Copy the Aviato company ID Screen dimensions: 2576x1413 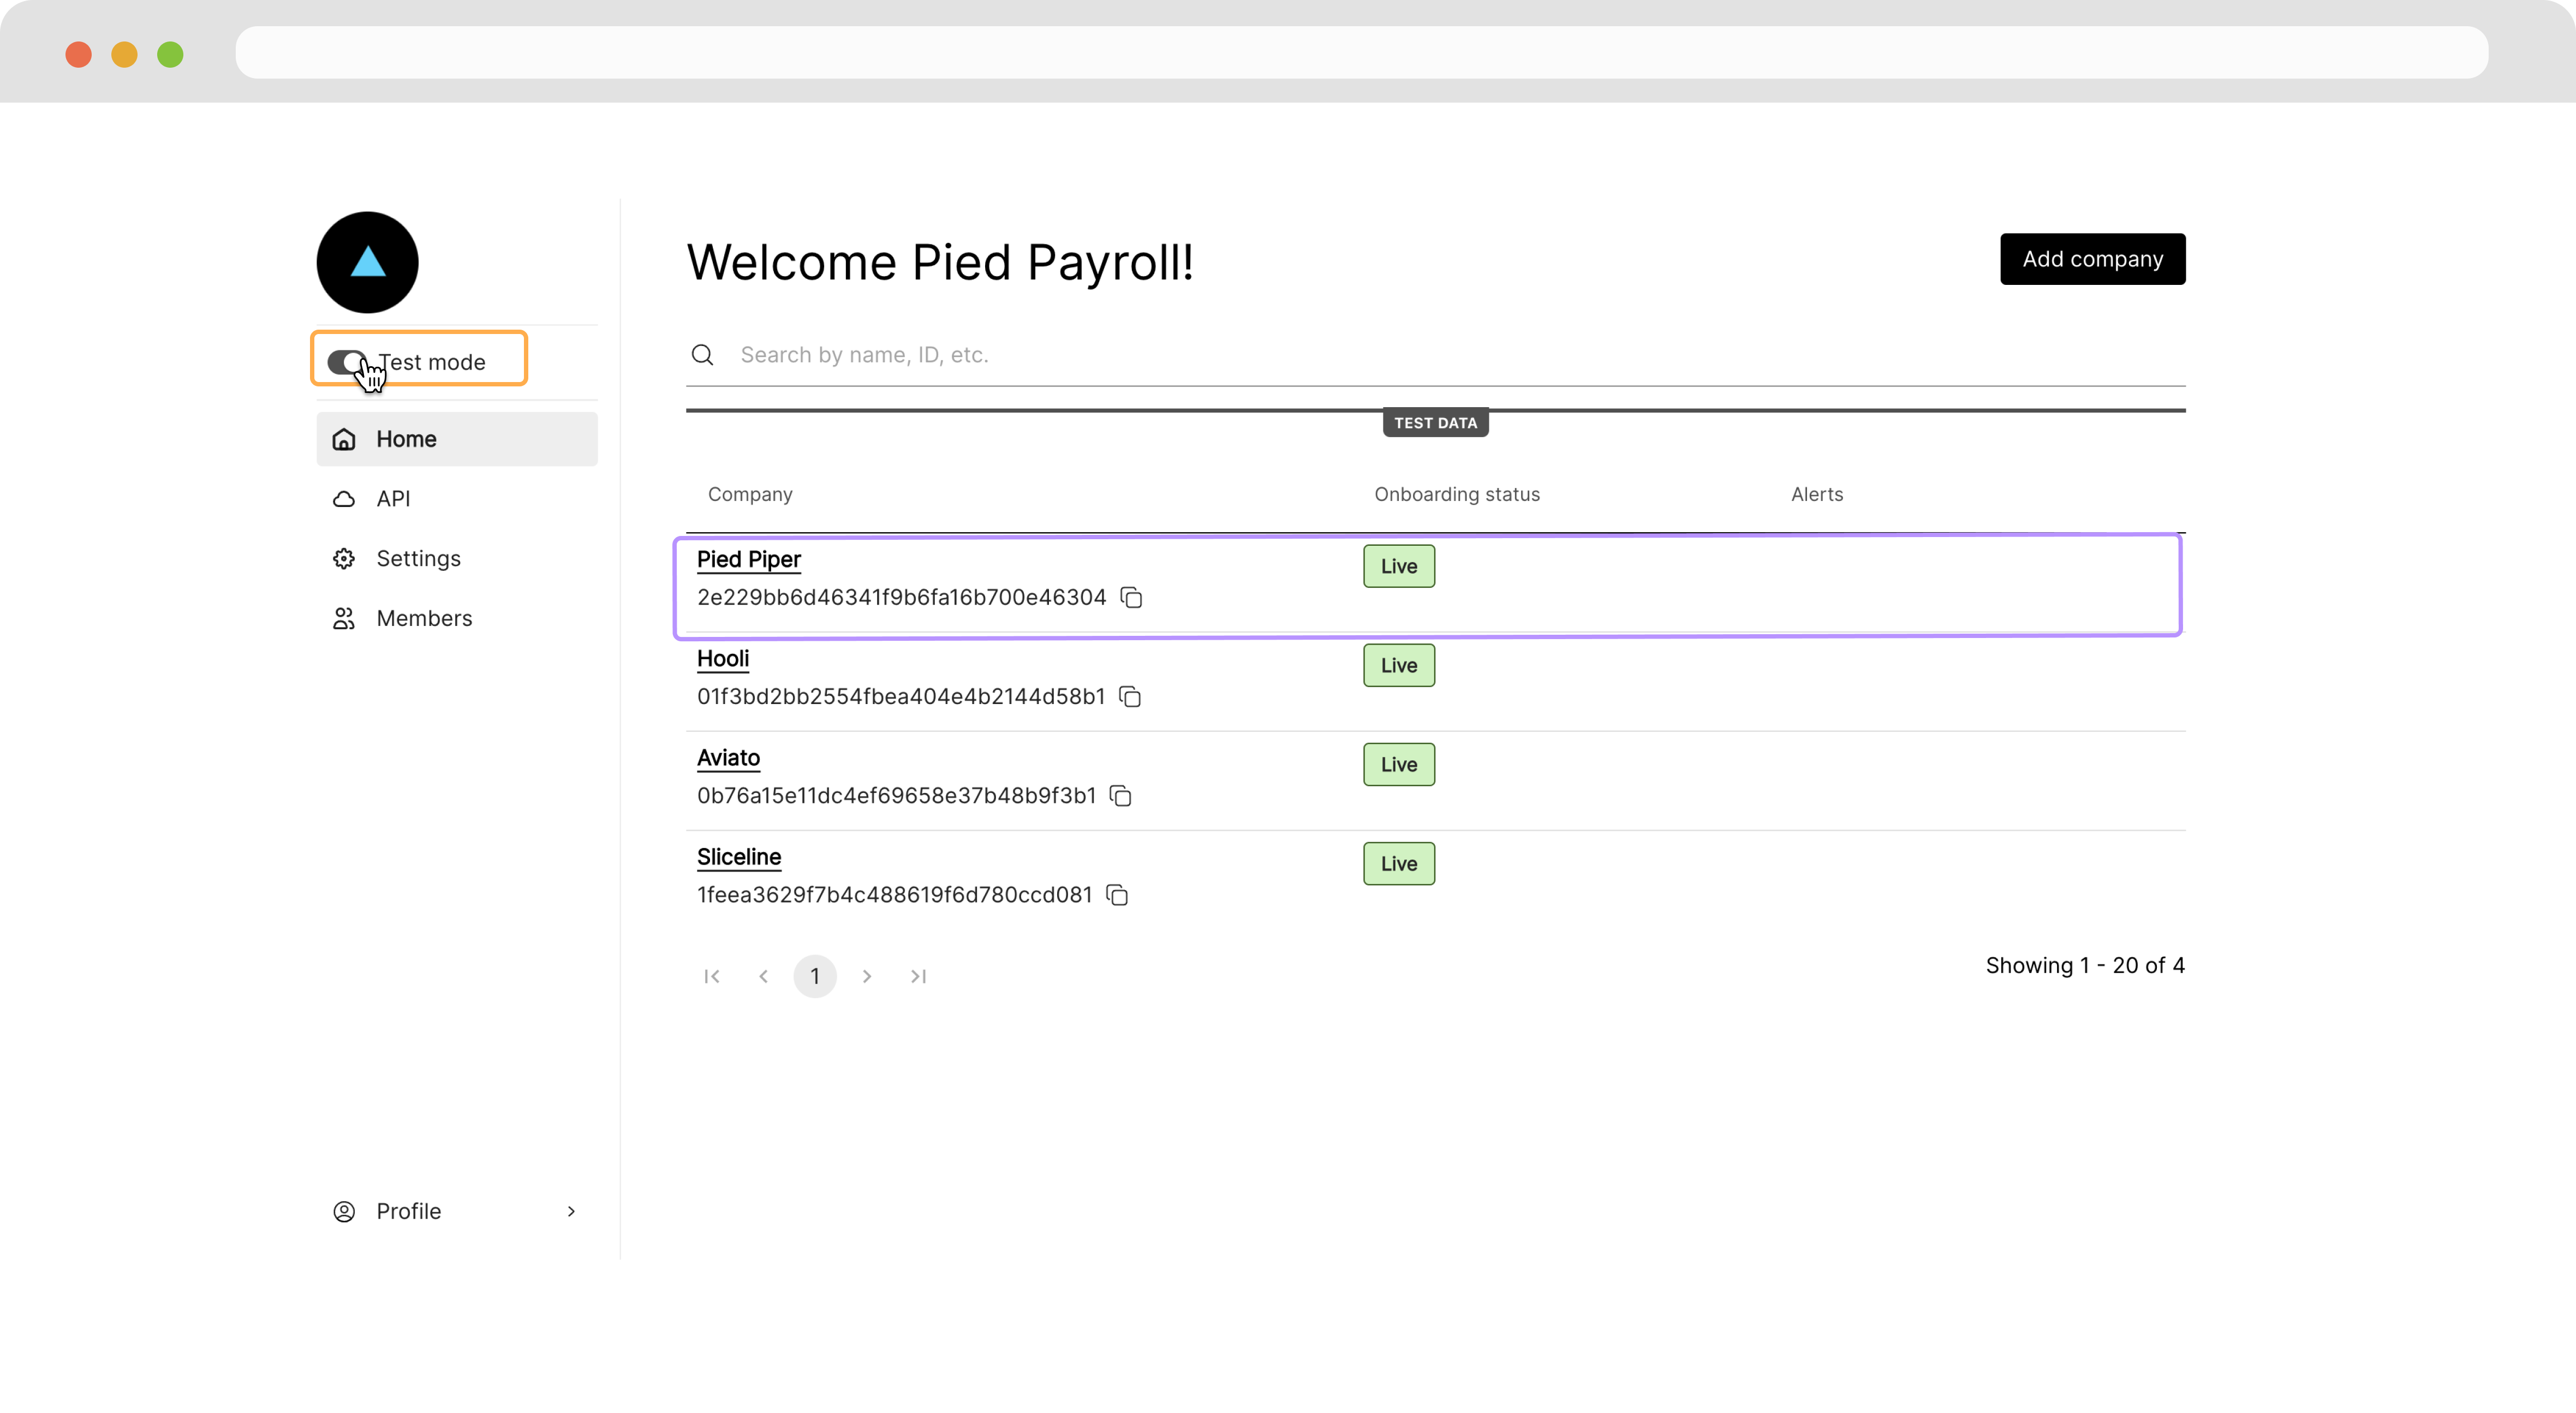[1120, 795]
